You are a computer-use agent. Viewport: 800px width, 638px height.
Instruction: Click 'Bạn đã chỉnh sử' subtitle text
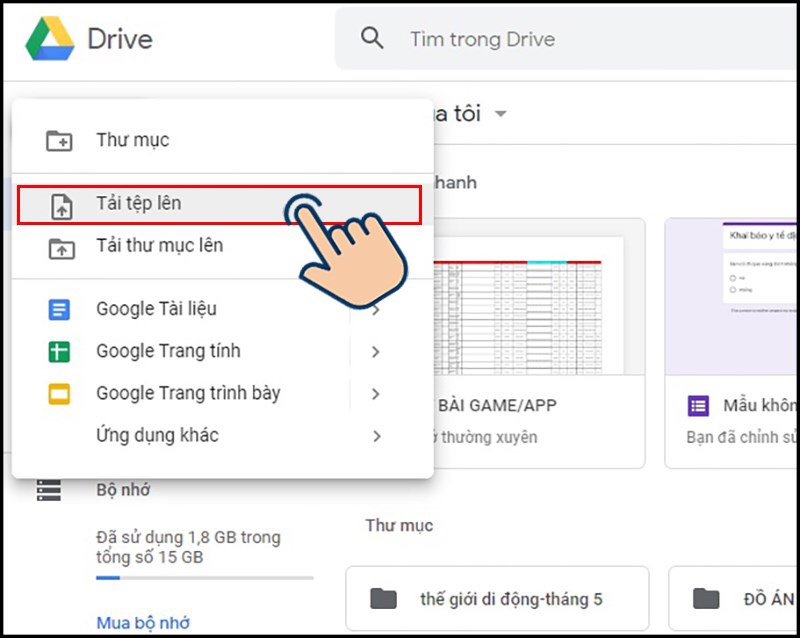(x=741, y=437)
